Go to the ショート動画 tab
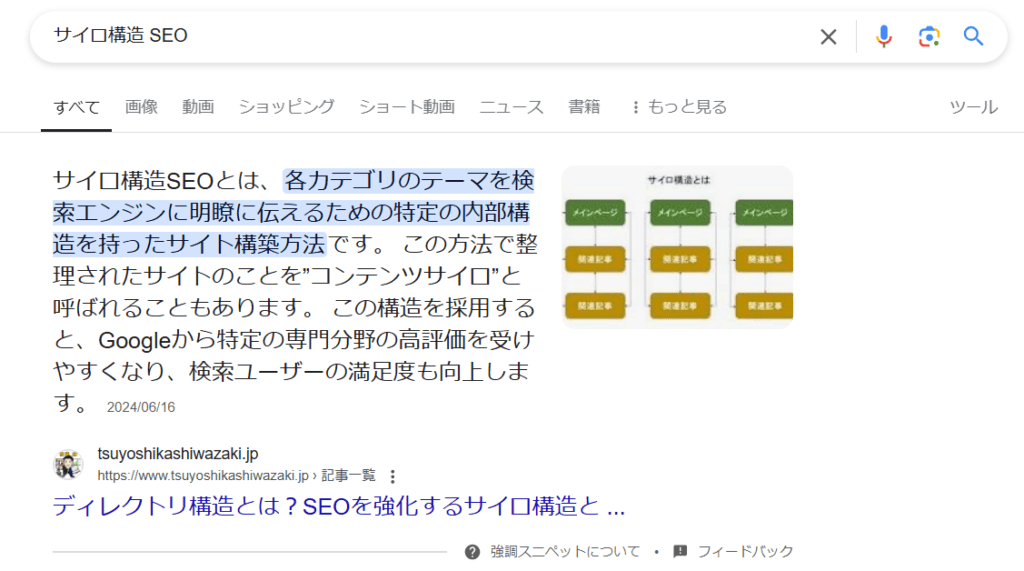This screenshot has width=1024, height=571. (406, 107)
